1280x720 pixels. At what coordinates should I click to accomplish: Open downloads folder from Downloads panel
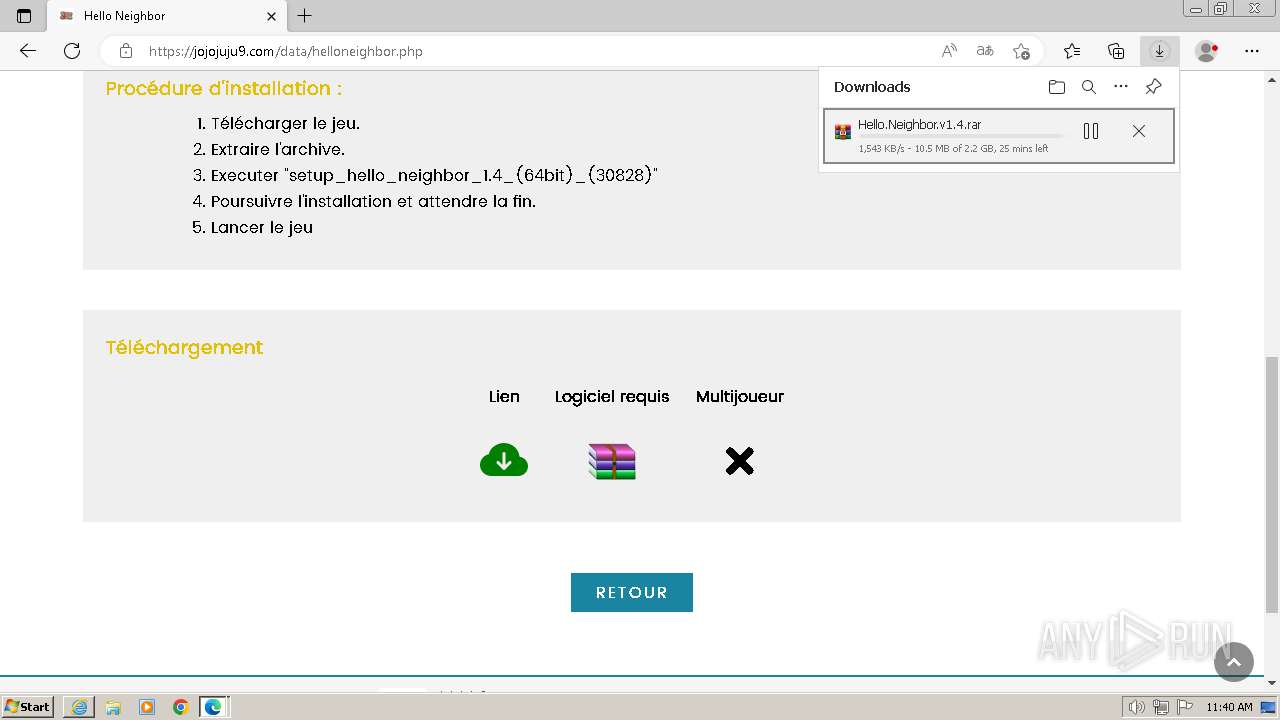[x=1057, y=87]
